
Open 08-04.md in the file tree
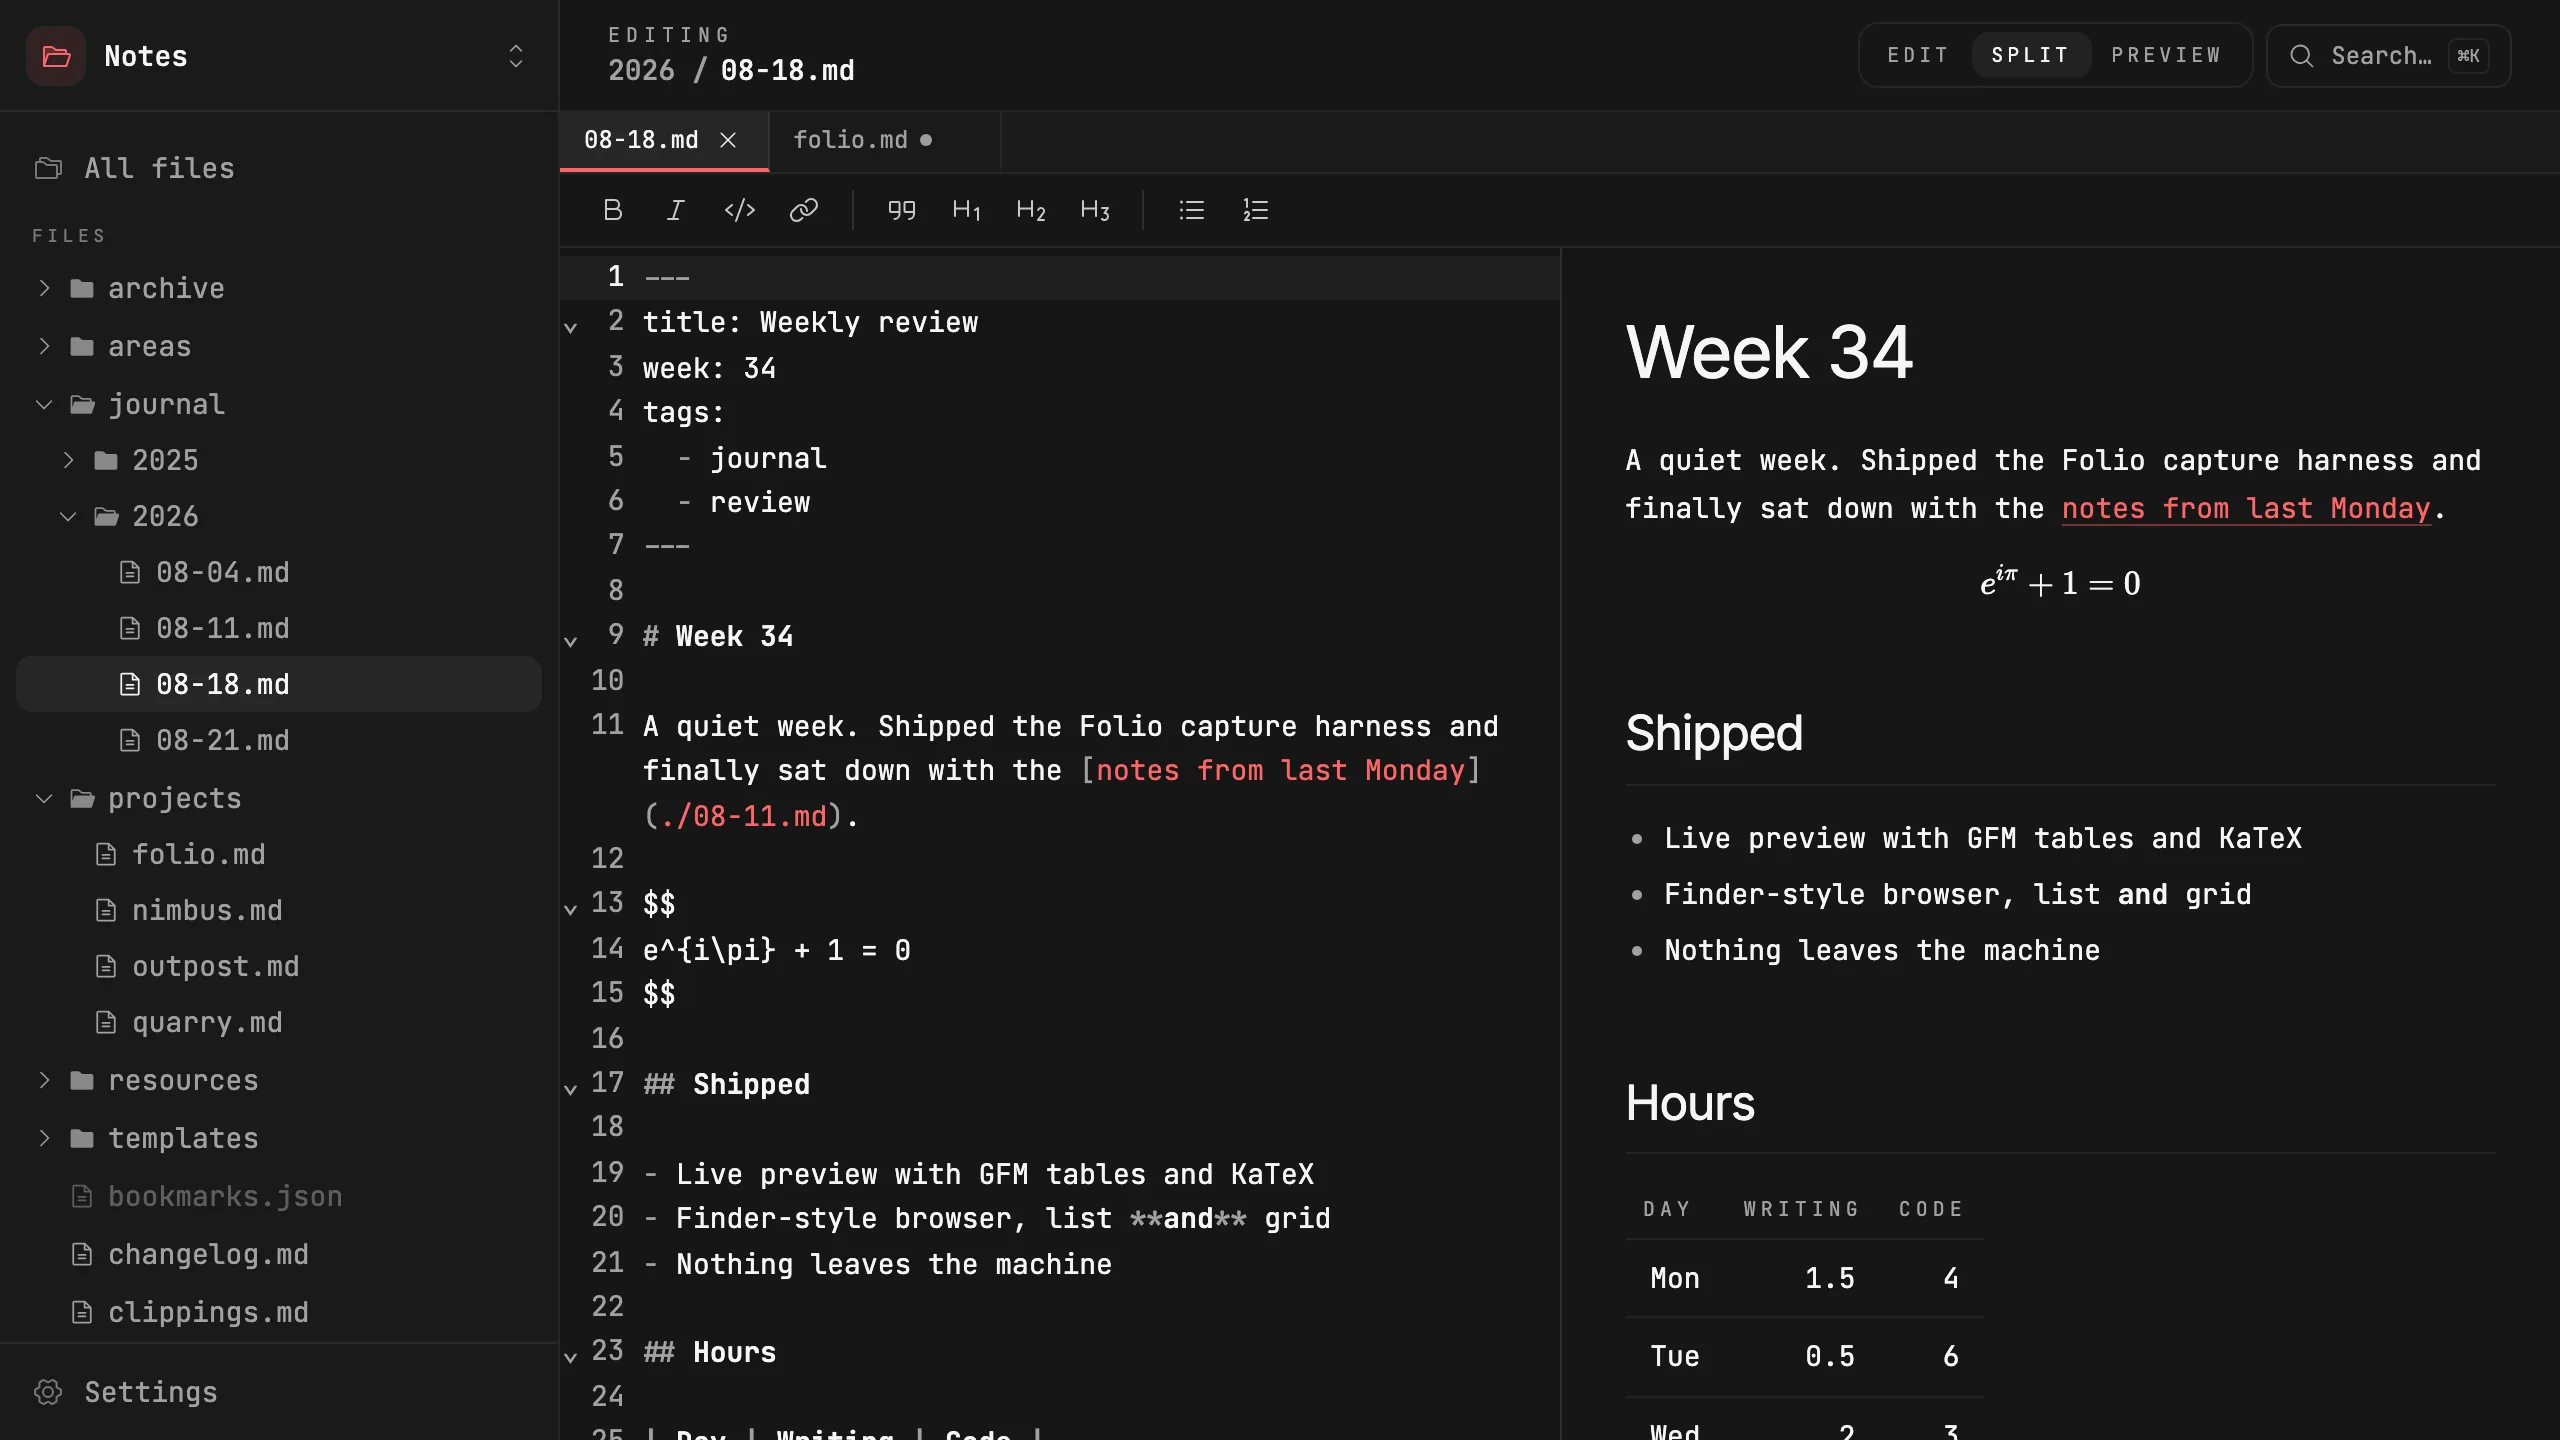(x=279, y=572)
